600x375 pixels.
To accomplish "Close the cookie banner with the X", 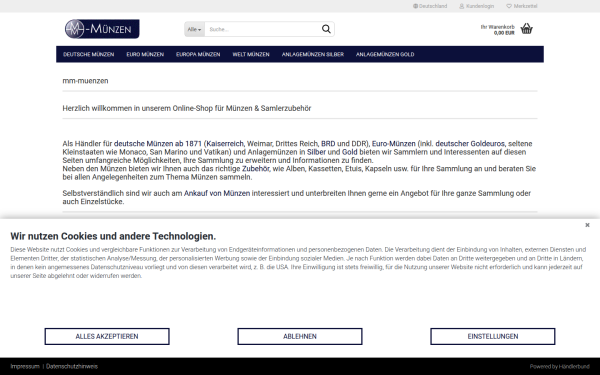I will (x=587, y=225).
